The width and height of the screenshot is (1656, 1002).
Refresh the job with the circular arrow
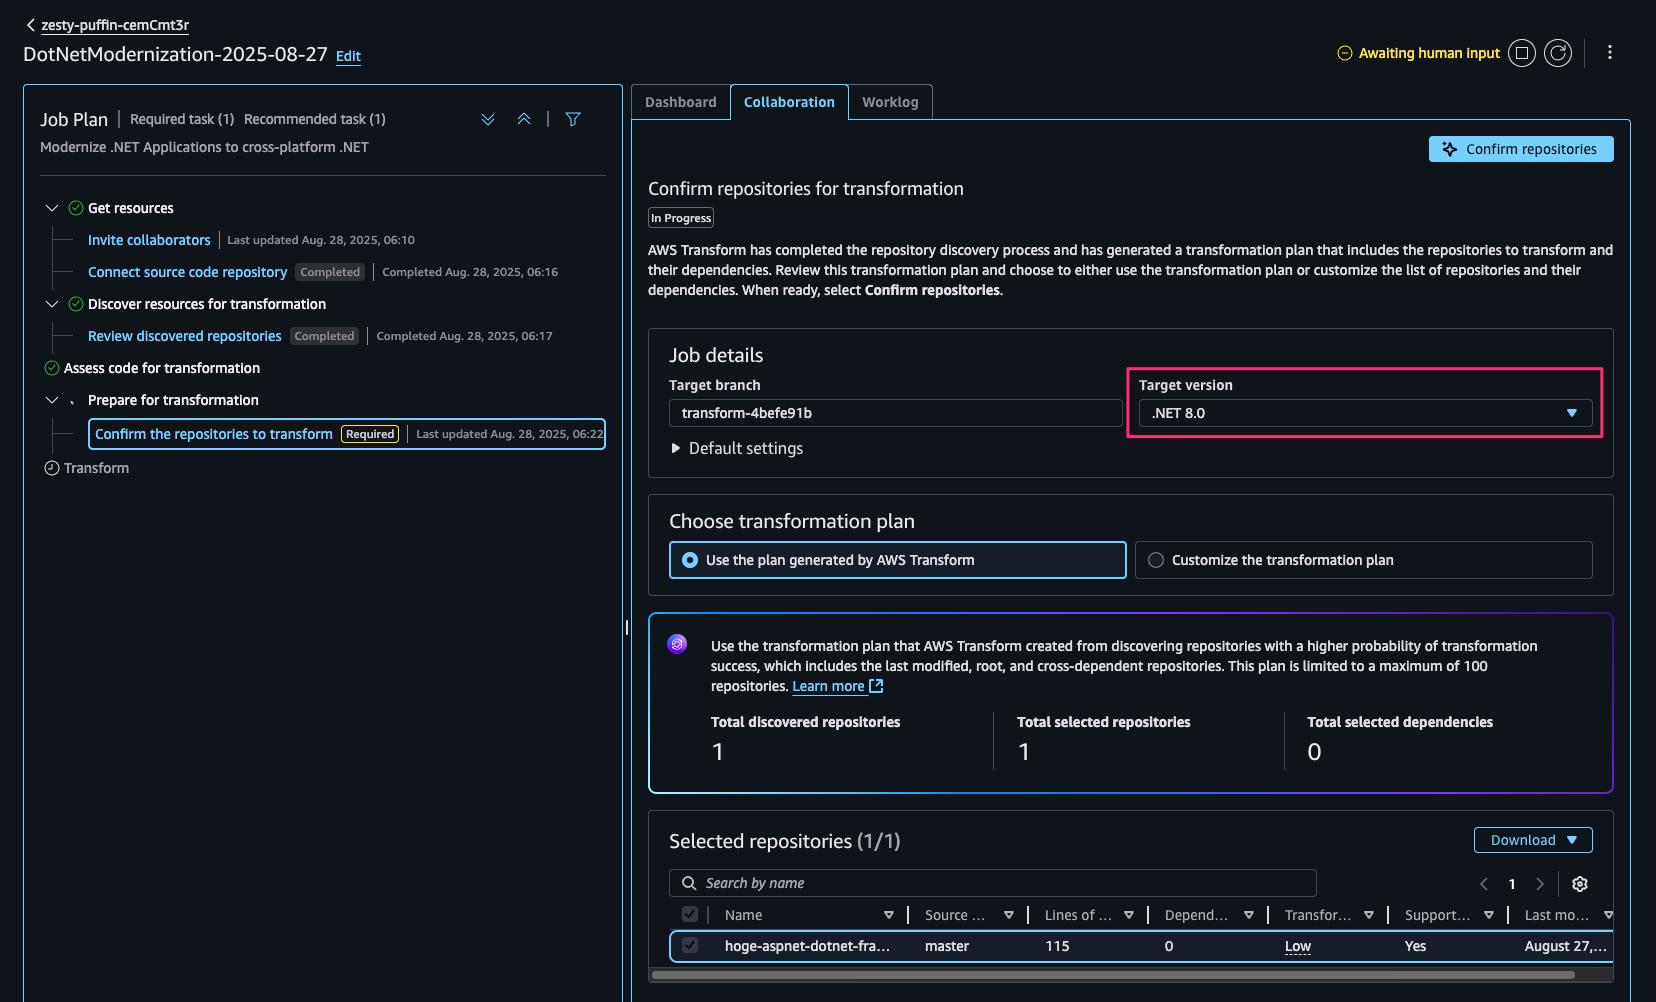(1558, 53)
